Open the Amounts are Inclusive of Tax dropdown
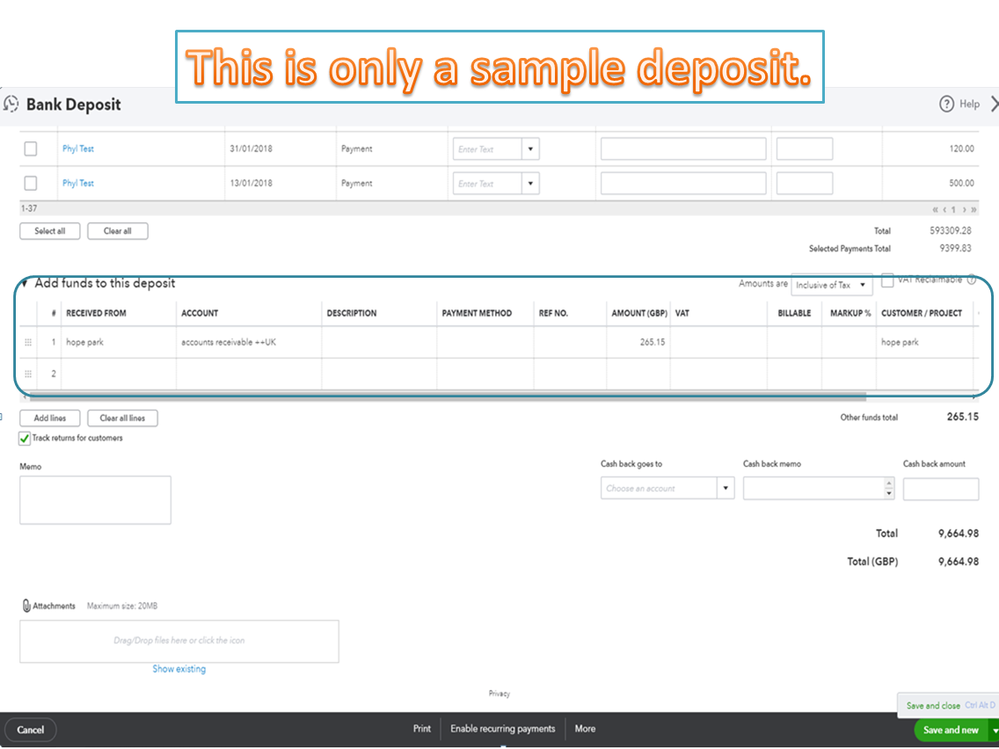This screenshot has width=999, height=749. [x=831, y=285]
